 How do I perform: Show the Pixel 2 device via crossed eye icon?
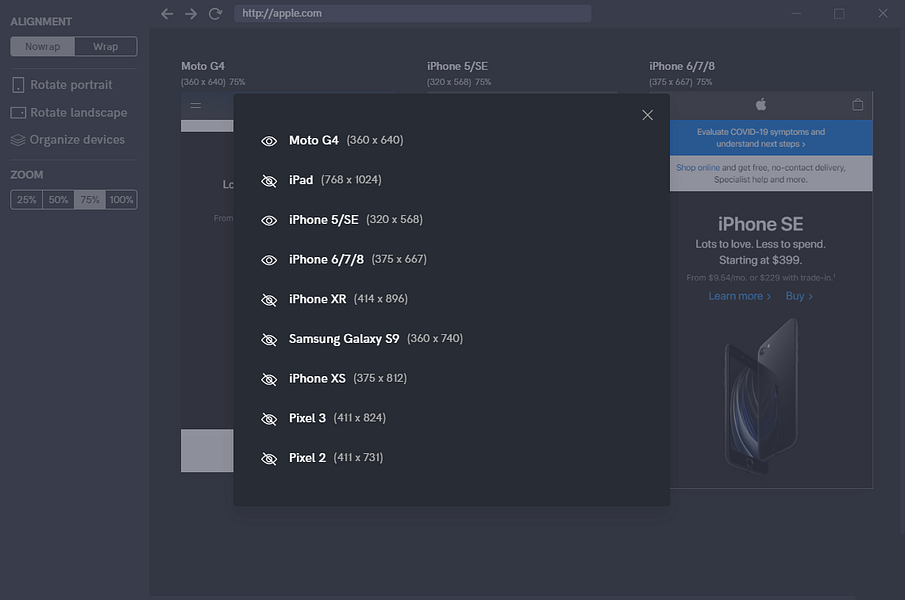pos(269,459)
